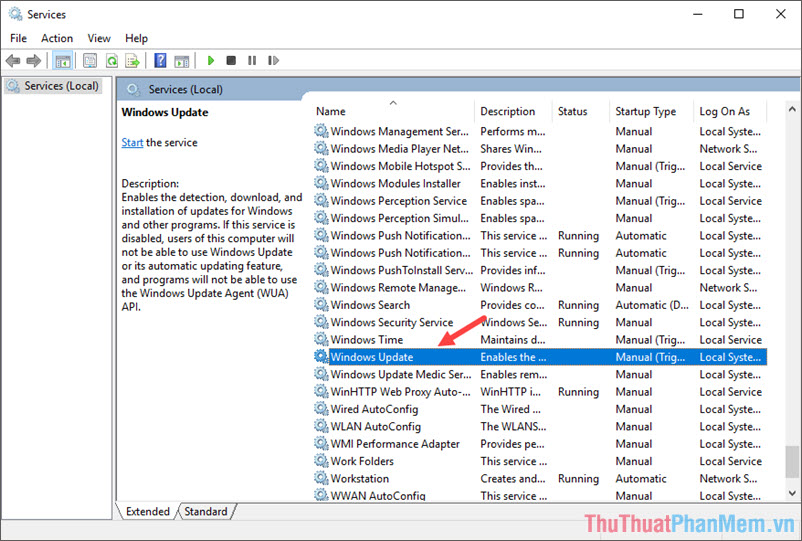The height and width of the screenshot is (541, 802).
Task: Start the service with green play icon
Action: [x=211, y=60]
